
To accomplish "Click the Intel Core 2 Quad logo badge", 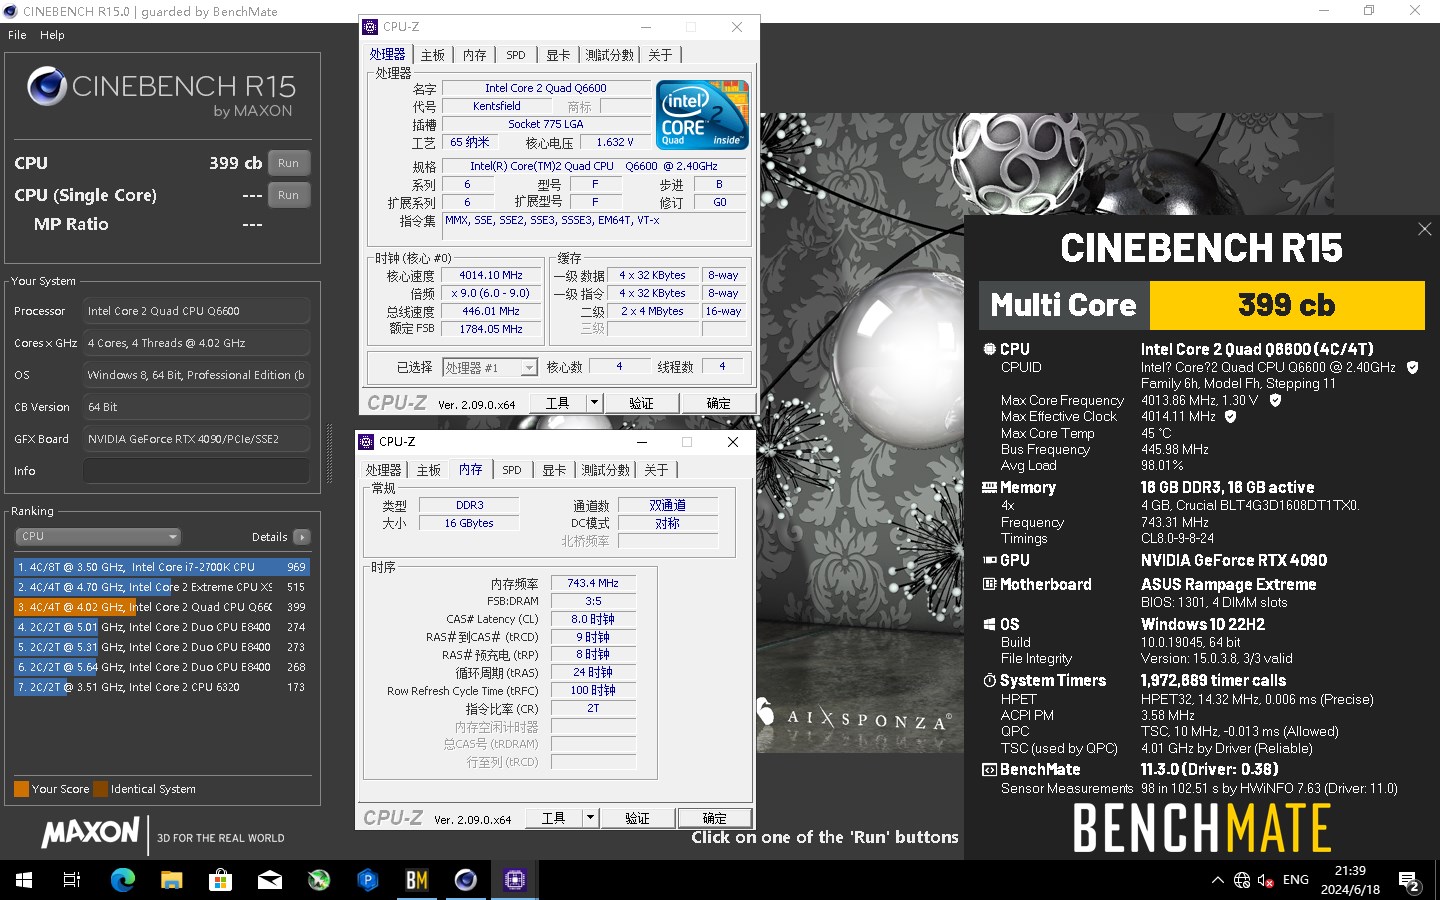I will click(702, 114).
